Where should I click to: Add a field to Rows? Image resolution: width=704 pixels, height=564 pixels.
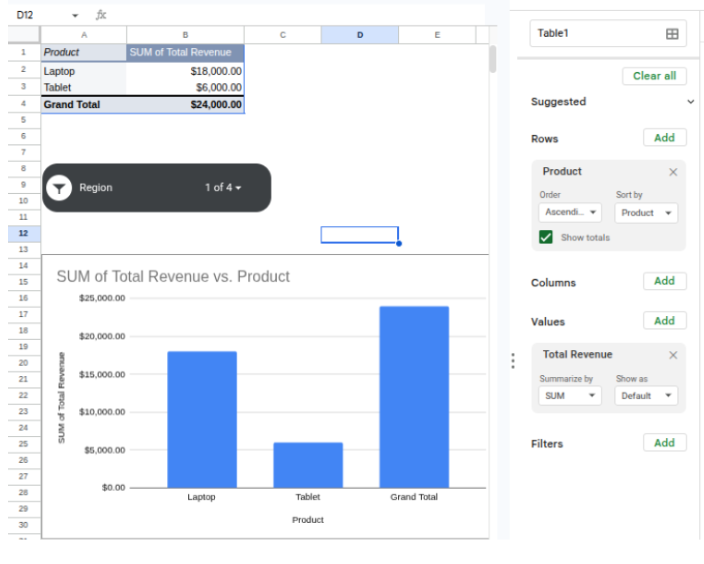point(664,138)
